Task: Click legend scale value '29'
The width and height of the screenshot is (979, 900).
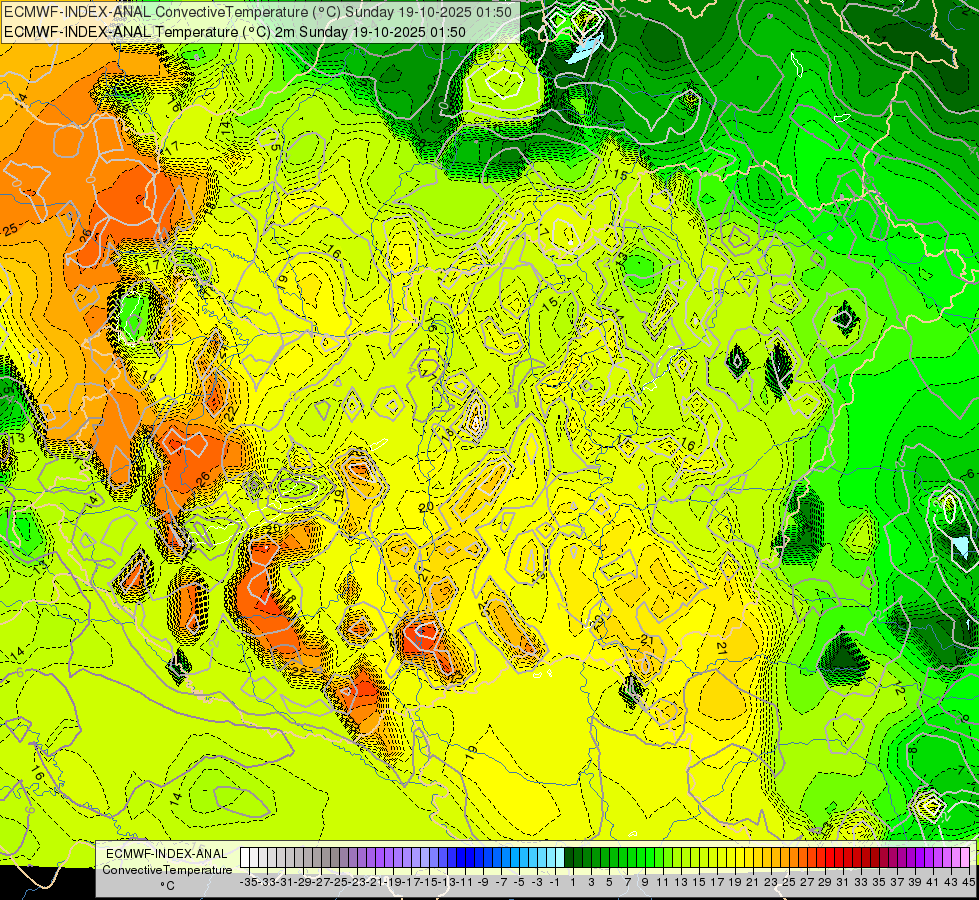Action: coord(825,882)
